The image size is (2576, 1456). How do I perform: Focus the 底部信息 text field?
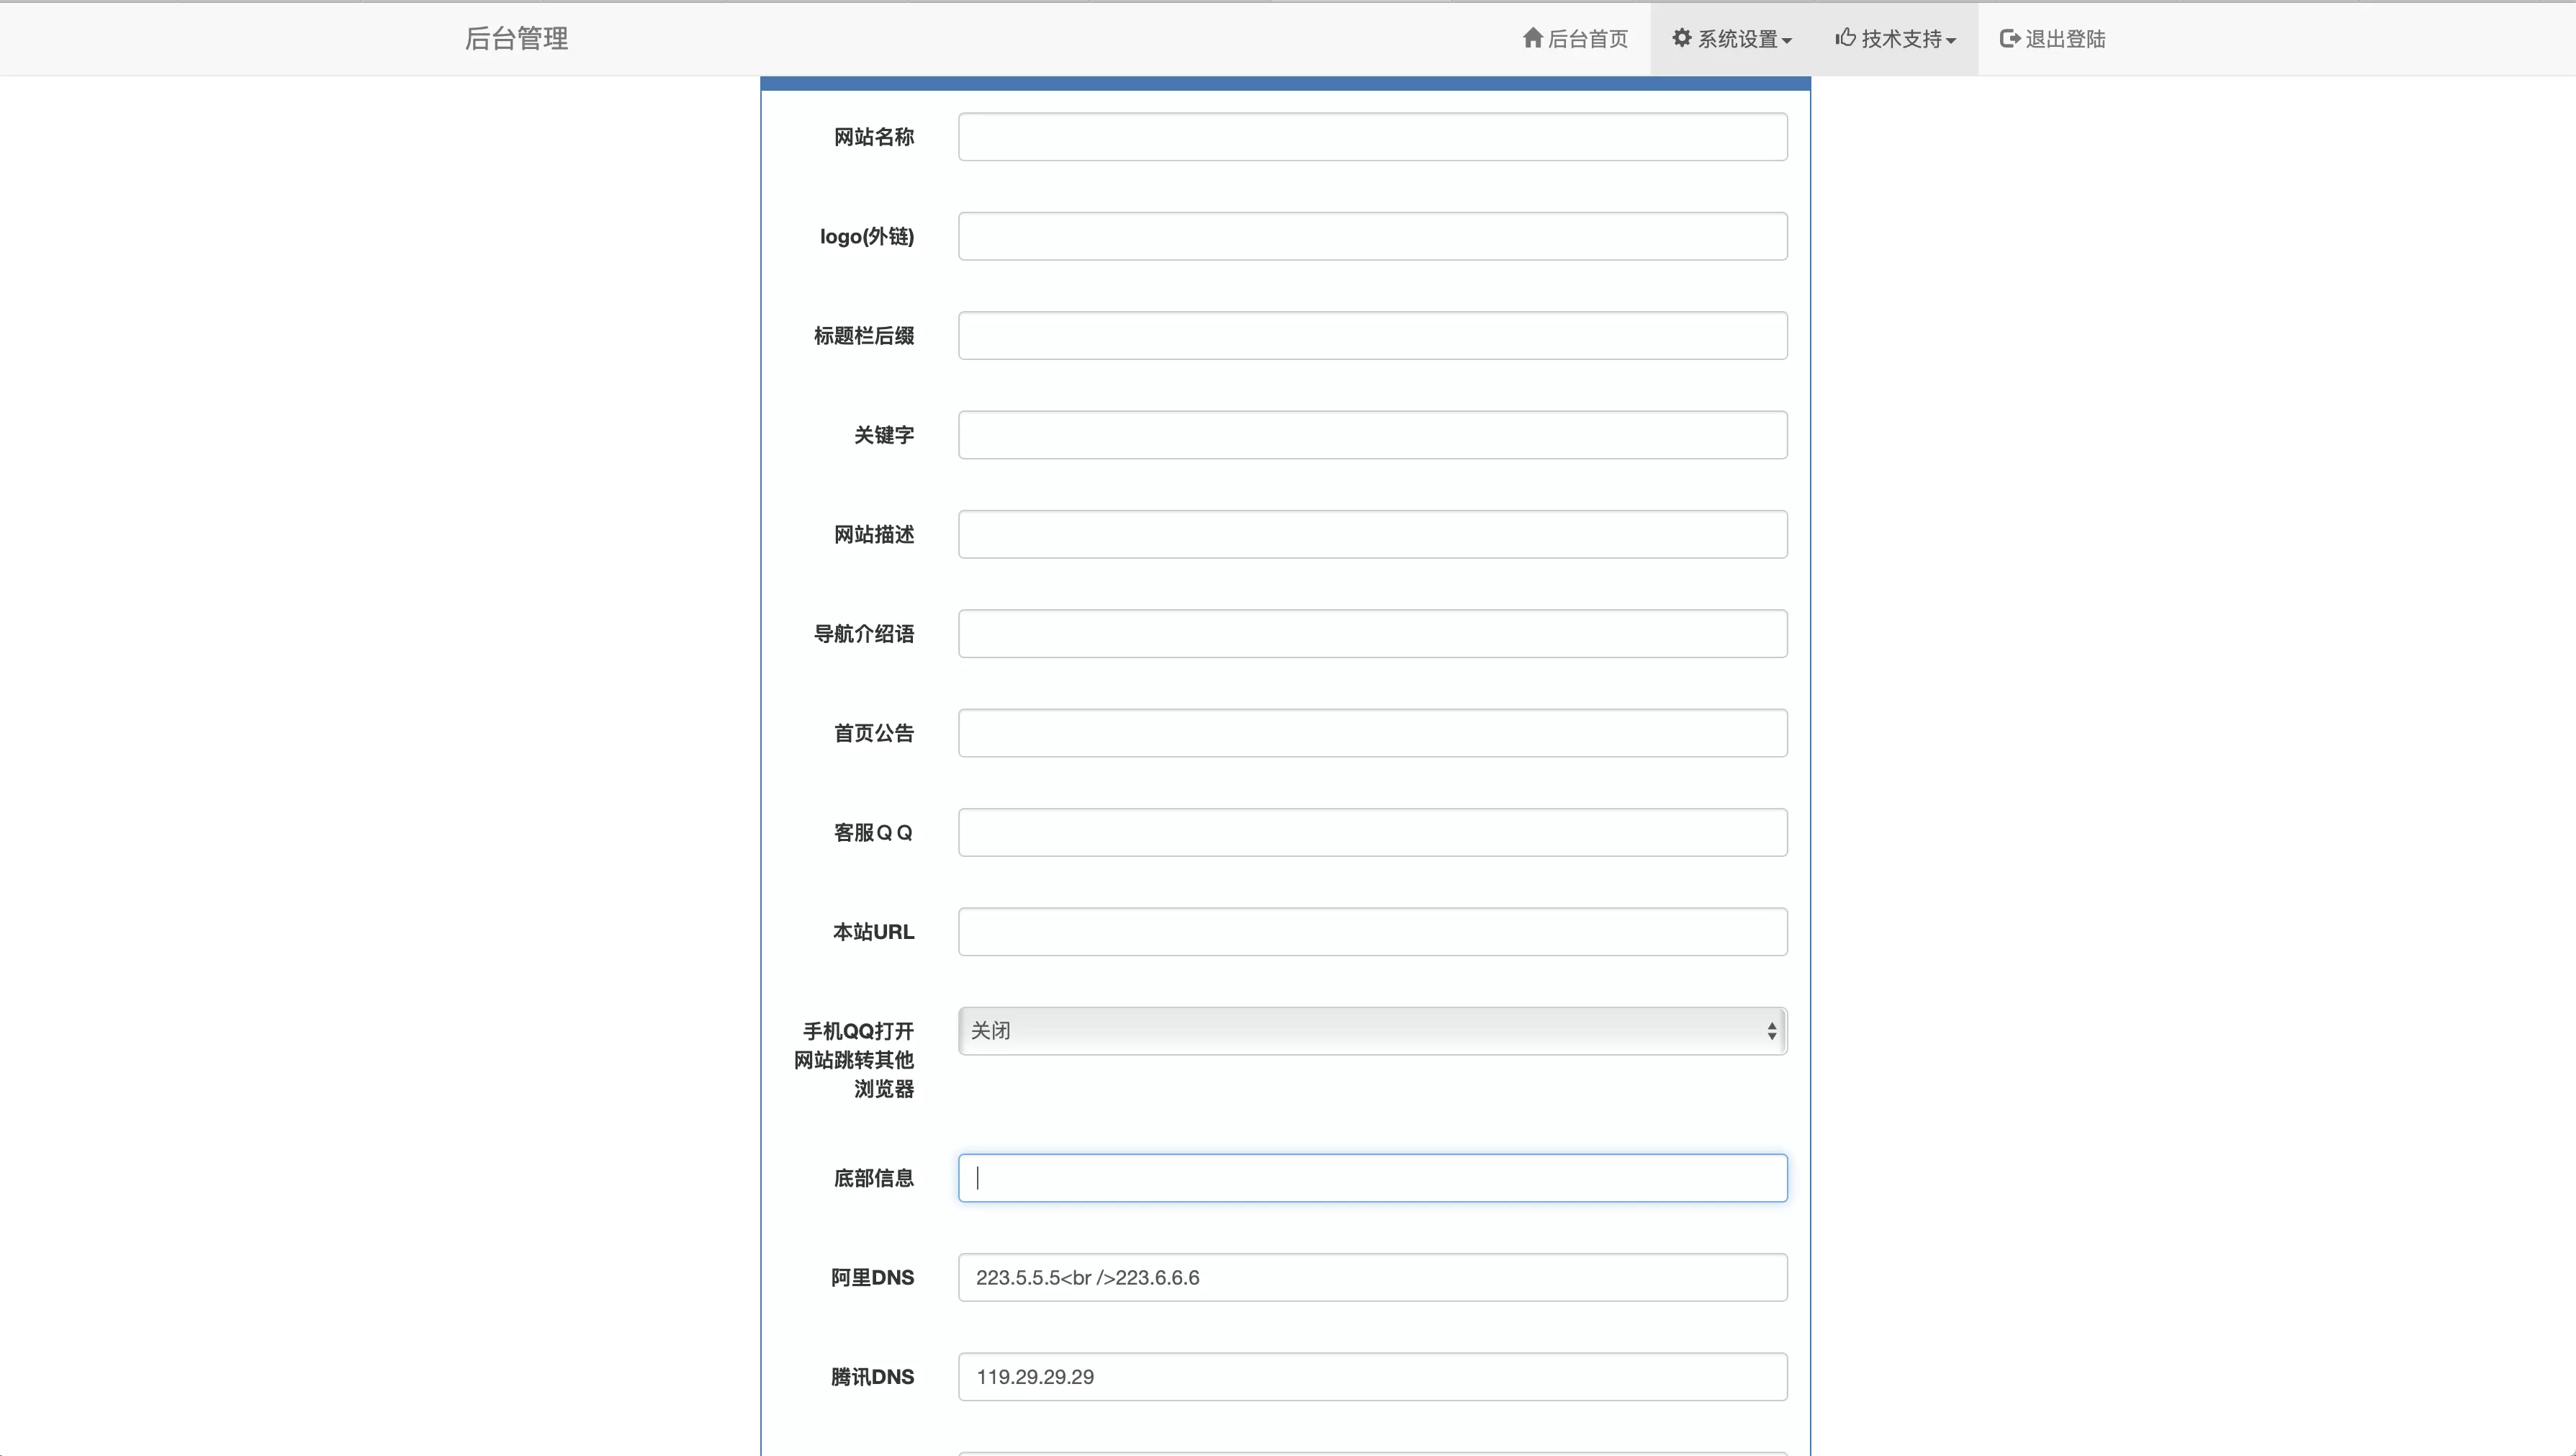point(1372,1178)
